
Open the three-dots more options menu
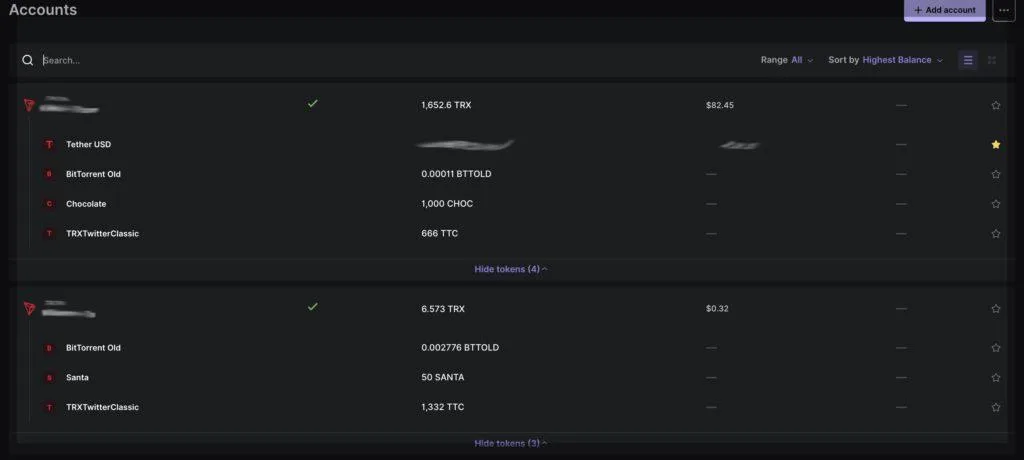(1004, 10)
